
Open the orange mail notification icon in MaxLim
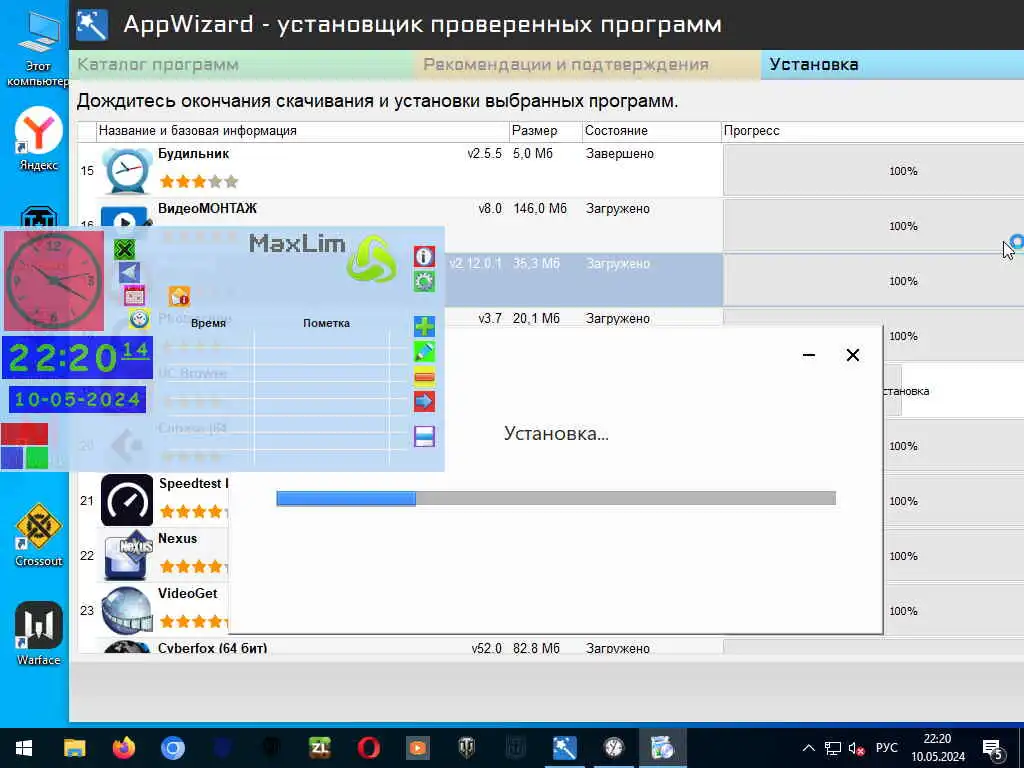[179, 296]
